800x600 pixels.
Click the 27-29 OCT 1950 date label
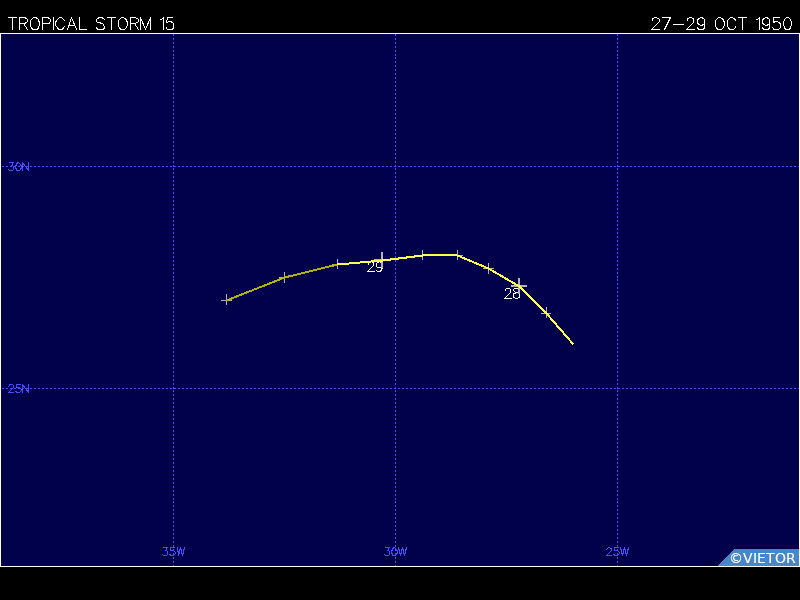tap(721, 24)
